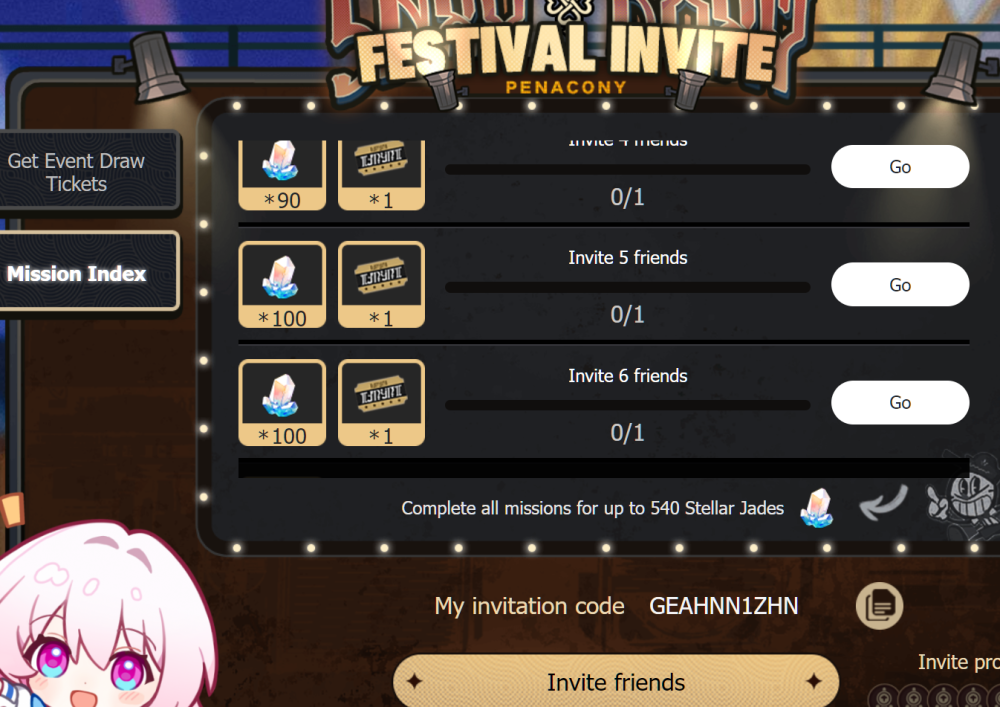Viewport: 1000px width, 707px height.
Task: Select the ticket reward for Invite 6 friends
Action: coord(381,402)
